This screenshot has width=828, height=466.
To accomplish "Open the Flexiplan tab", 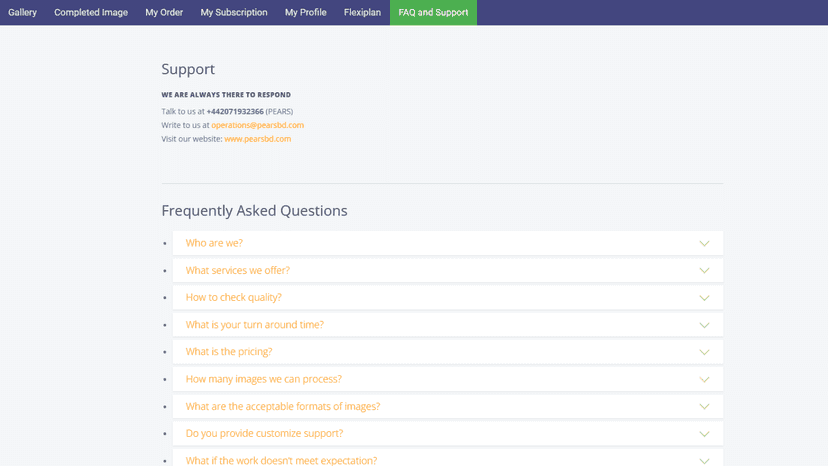I will 362,12.
